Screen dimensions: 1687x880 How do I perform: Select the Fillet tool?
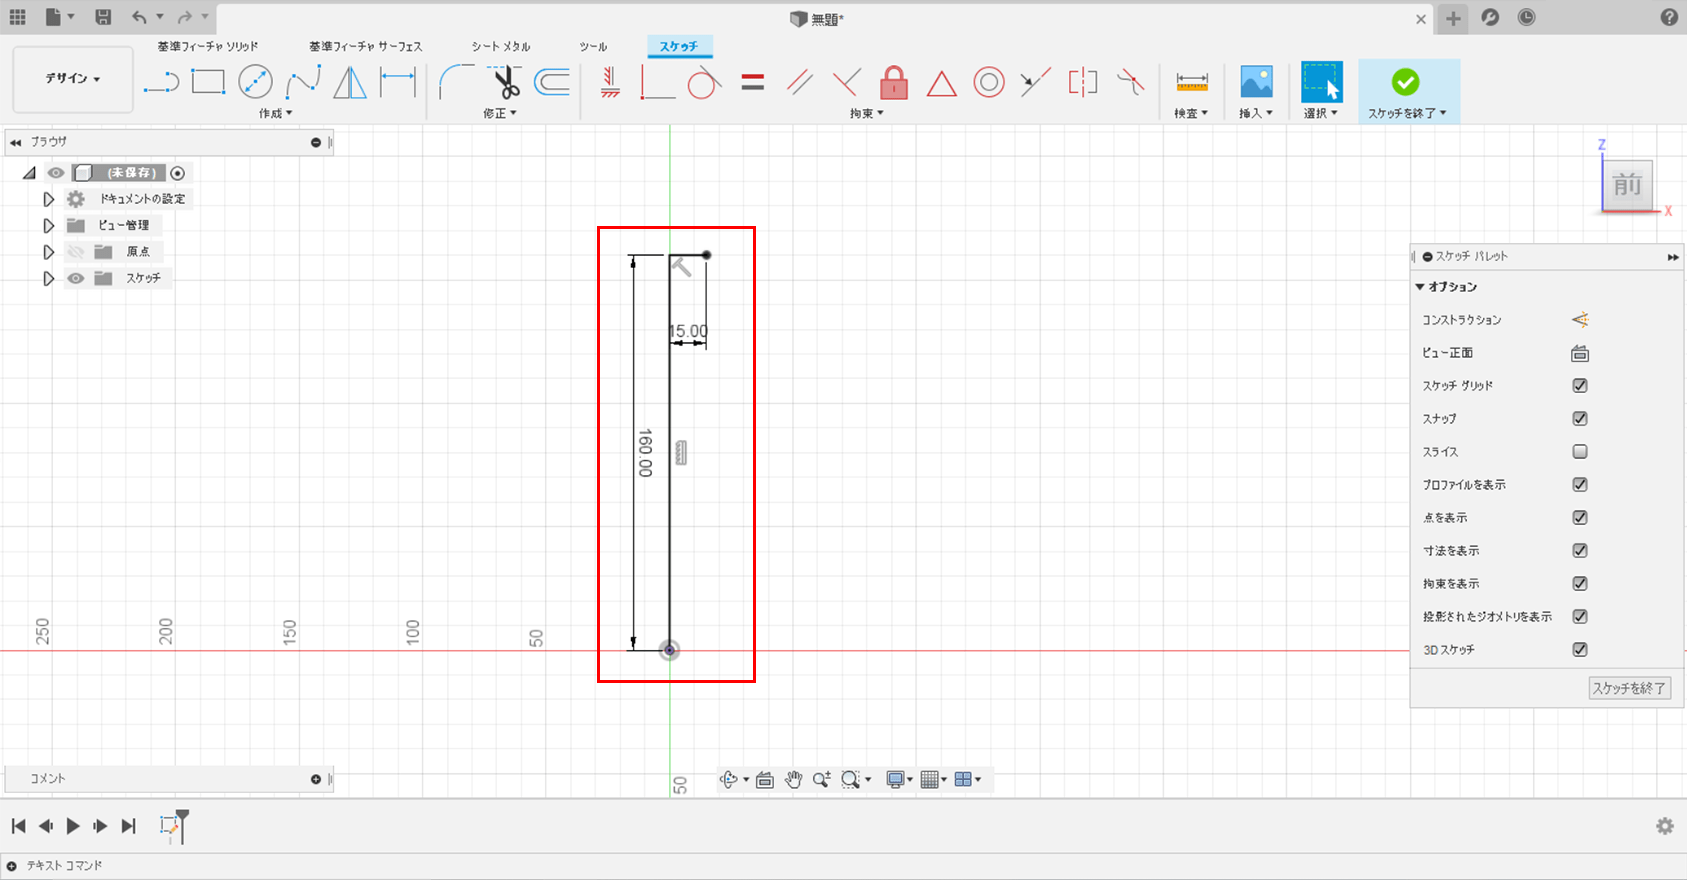456,82
